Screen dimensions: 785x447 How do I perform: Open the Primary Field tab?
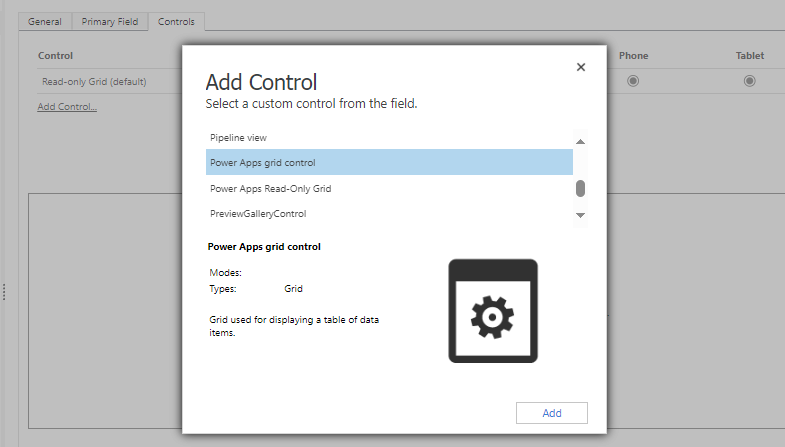coord(109,21)
